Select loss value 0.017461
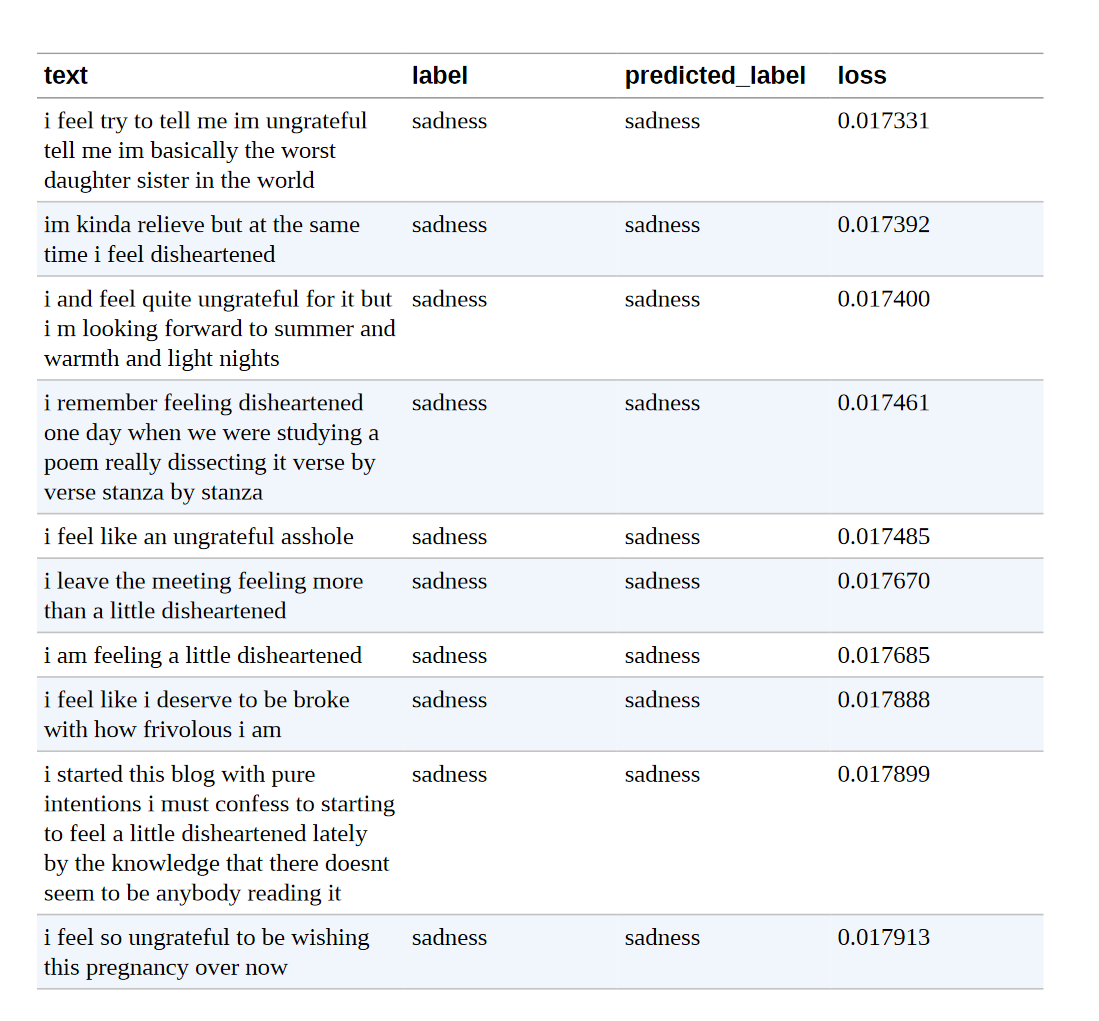The height and width of the screenshot is (1021, 1099). pos(883,402)
